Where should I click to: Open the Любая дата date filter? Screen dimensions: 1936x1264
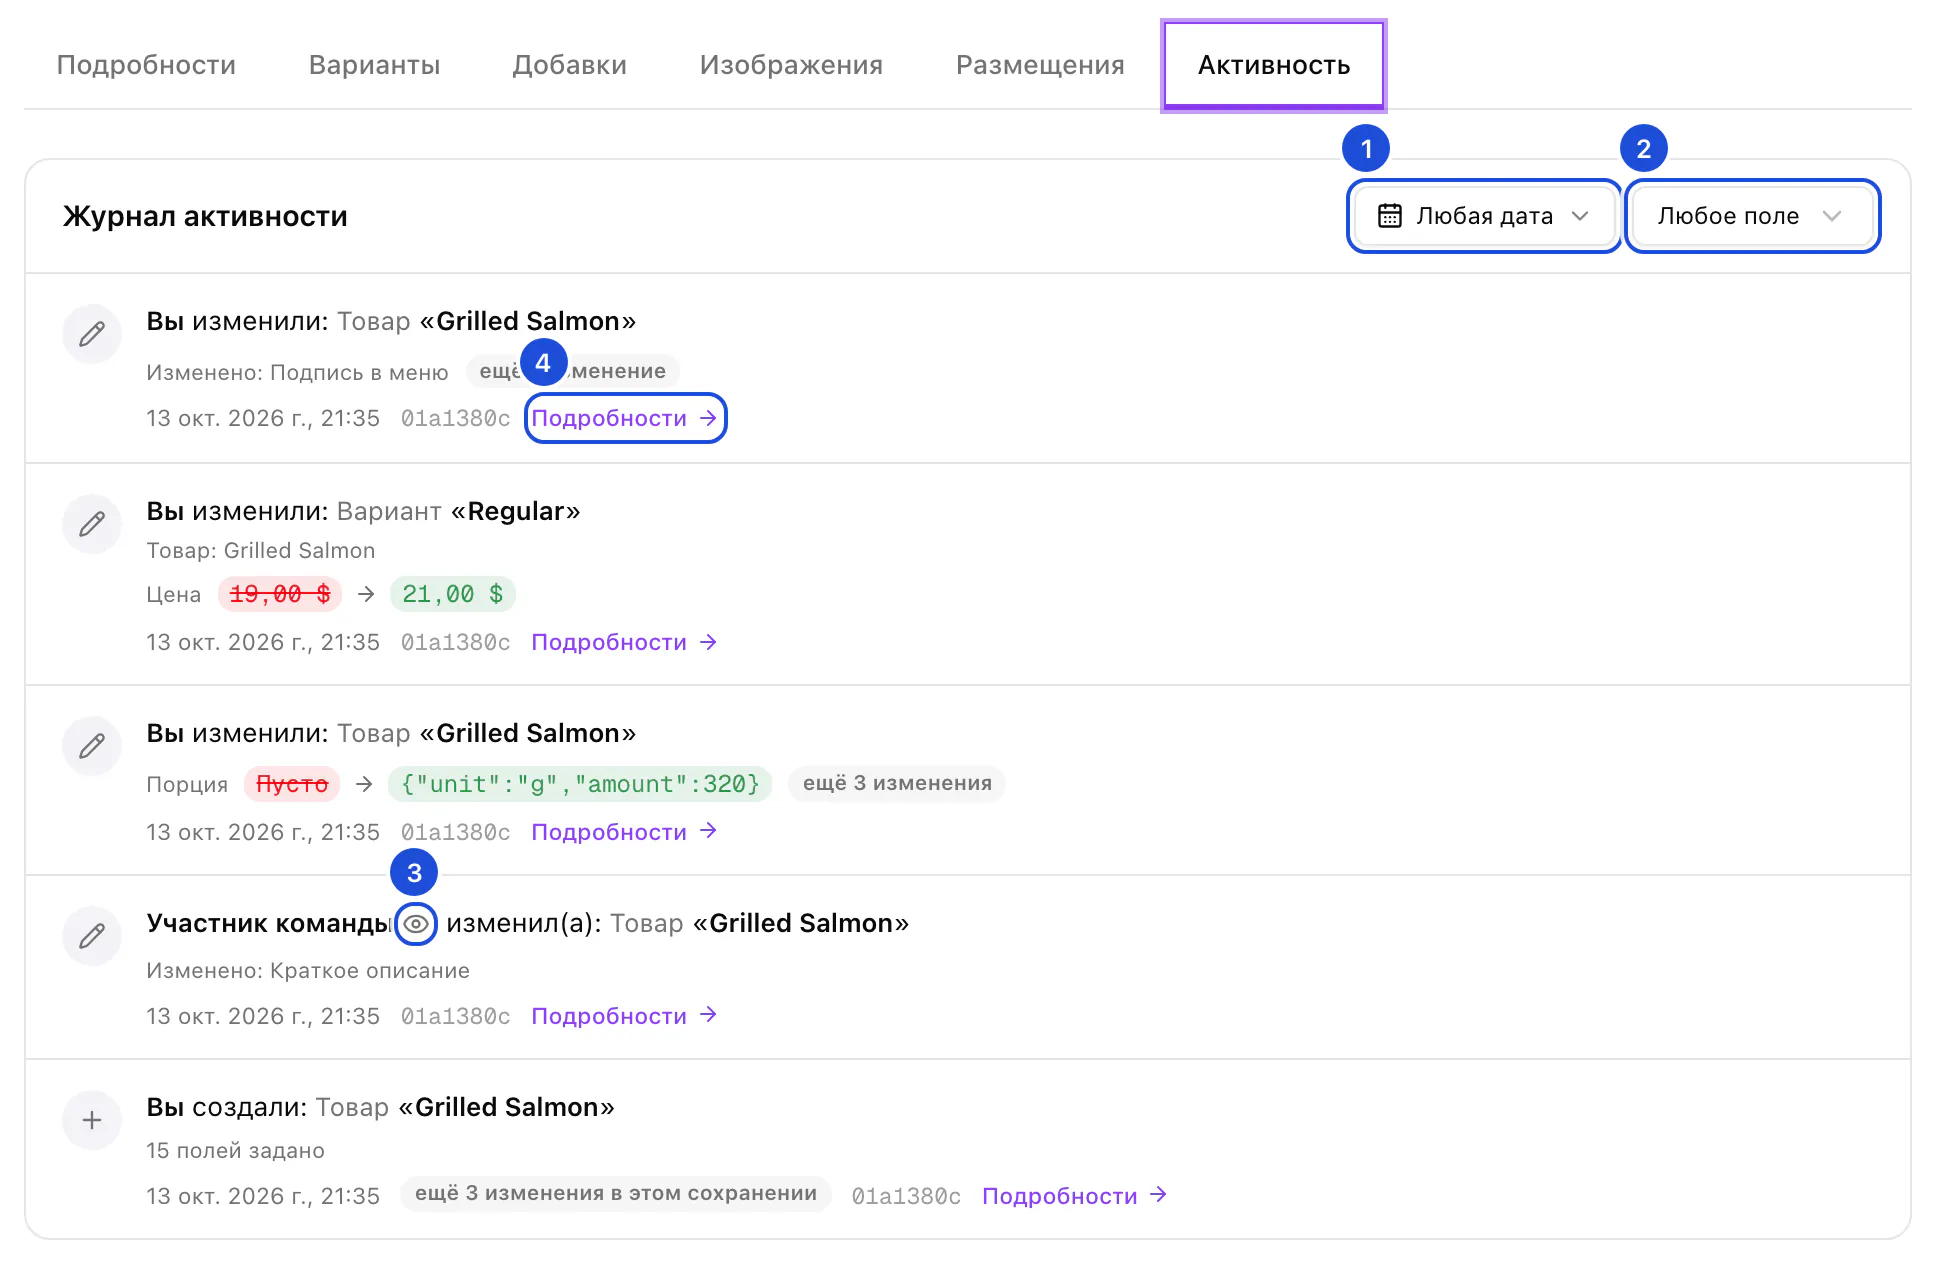(x=1483, y=216)
